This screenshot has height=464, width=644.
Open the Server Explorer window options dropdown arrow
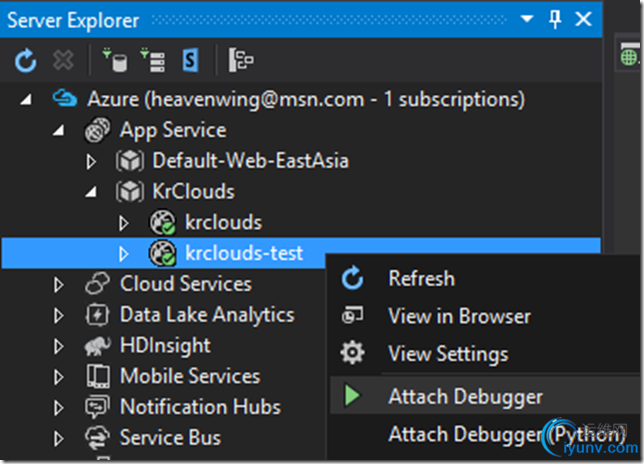pyautogui.click(x=527, y=18)
